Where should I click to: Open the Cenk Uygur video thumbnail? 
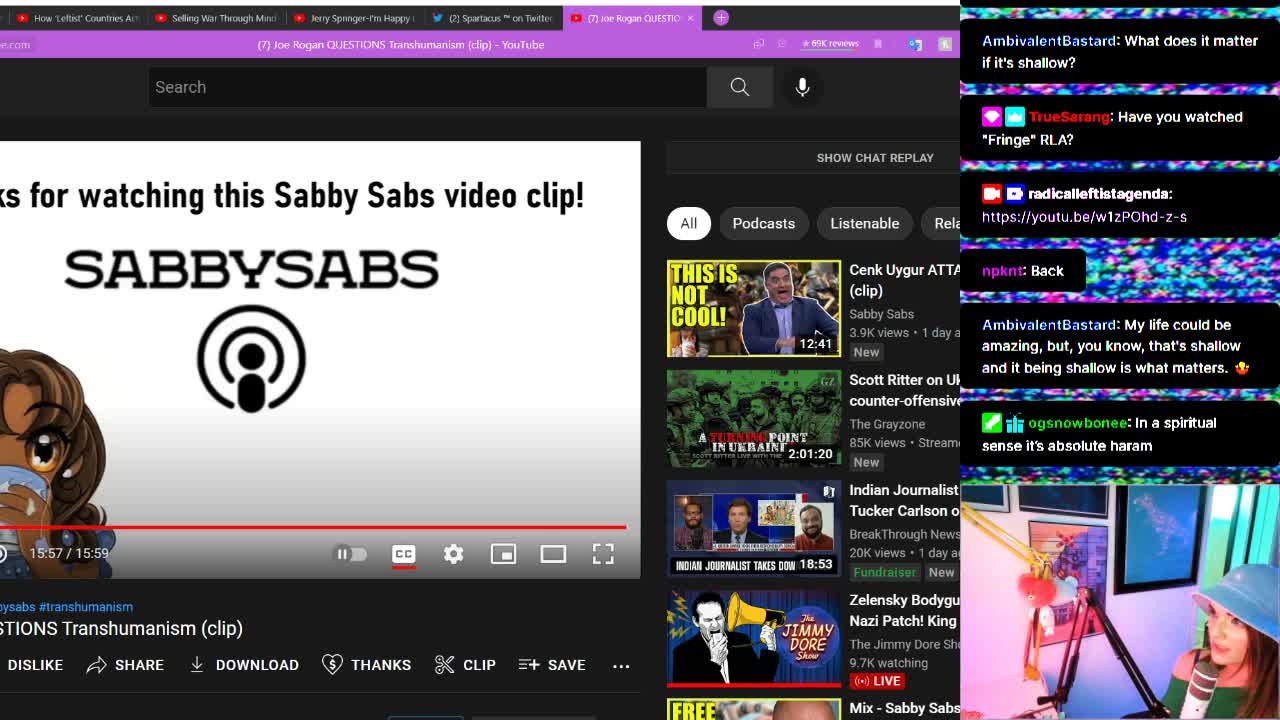click(754, 308)
